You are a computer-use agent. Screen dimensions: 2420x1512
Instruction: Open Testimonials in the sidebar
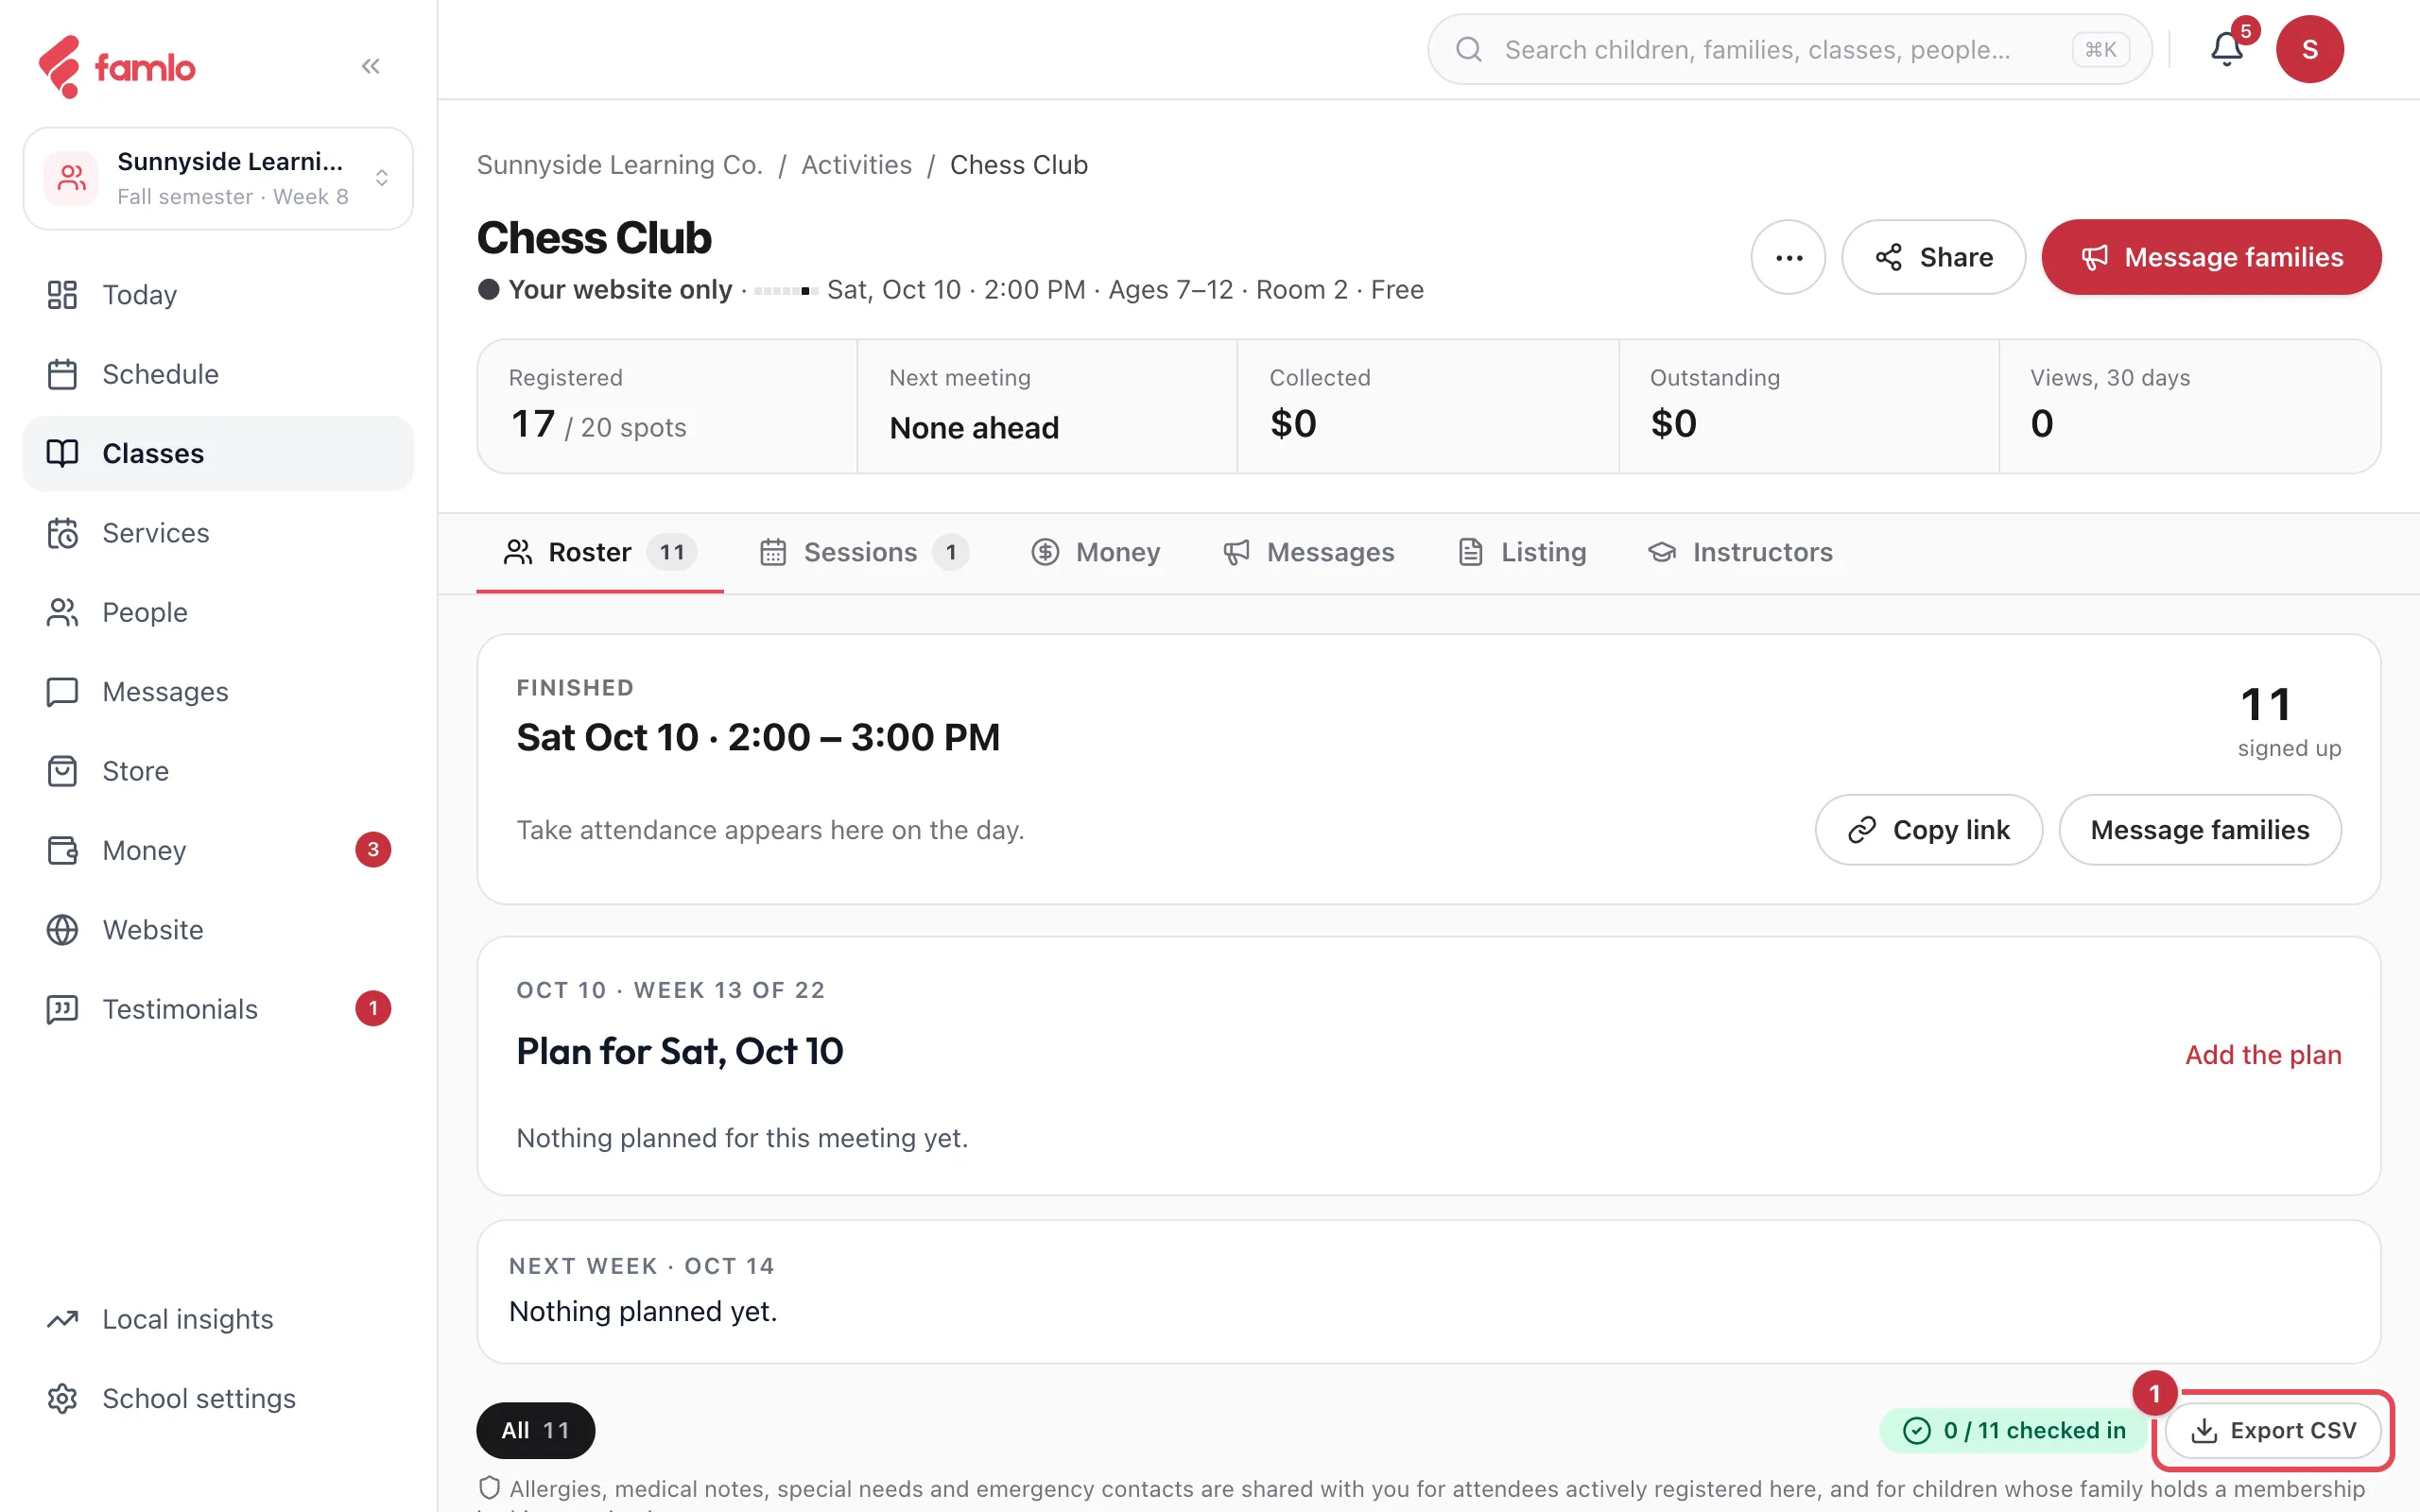point(218,1009)
